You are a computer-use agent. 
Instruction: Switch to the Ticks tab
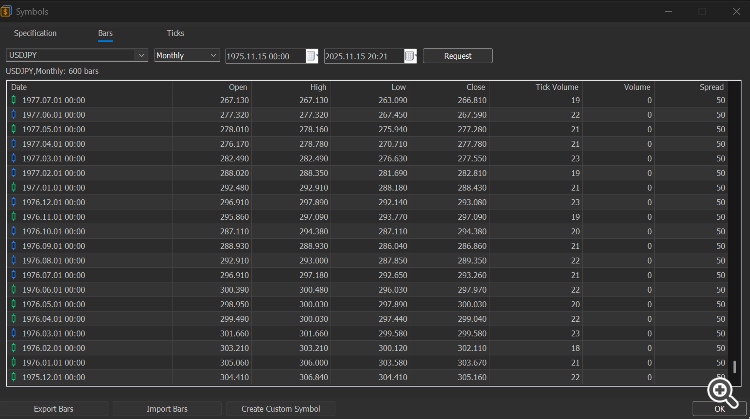tap(175, 34)
